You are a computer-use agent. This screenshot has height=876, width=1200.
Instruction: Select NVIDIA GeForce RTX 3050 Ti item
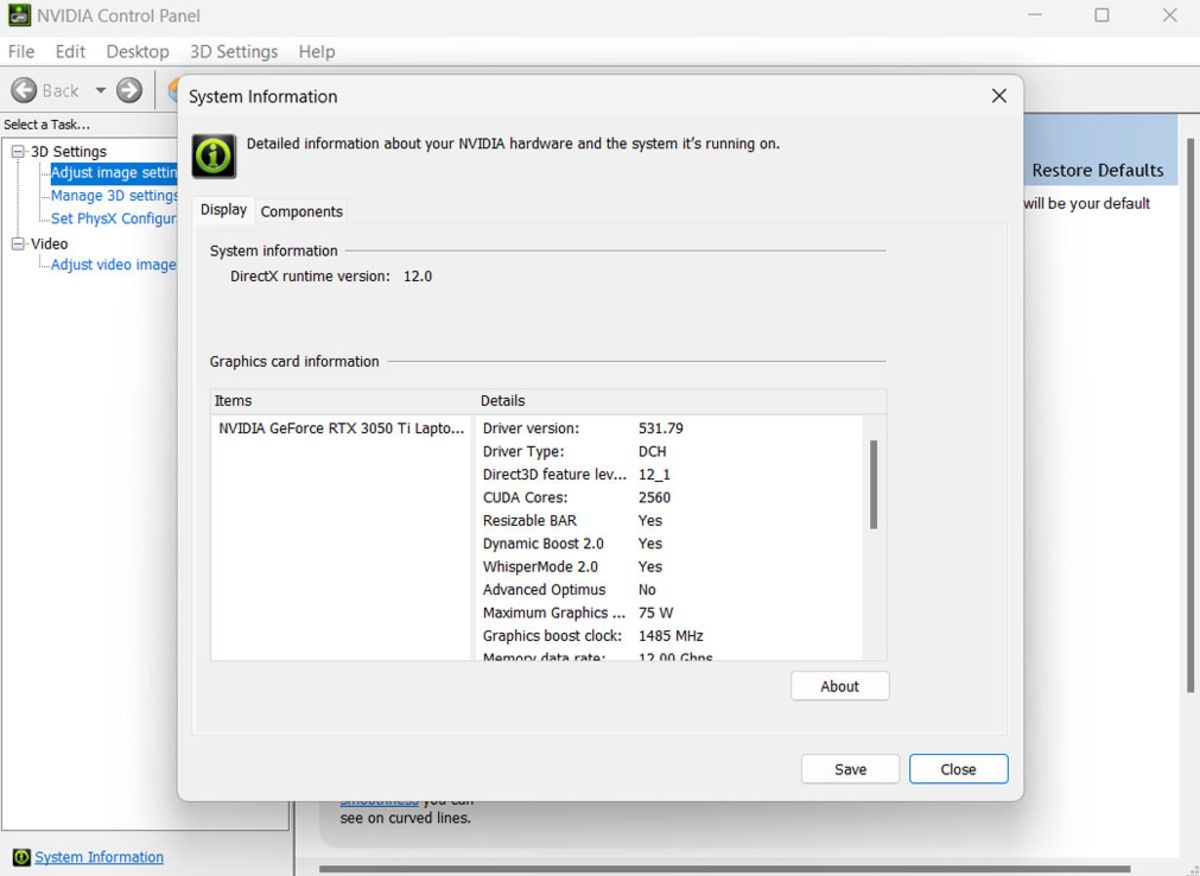[341, 428]
